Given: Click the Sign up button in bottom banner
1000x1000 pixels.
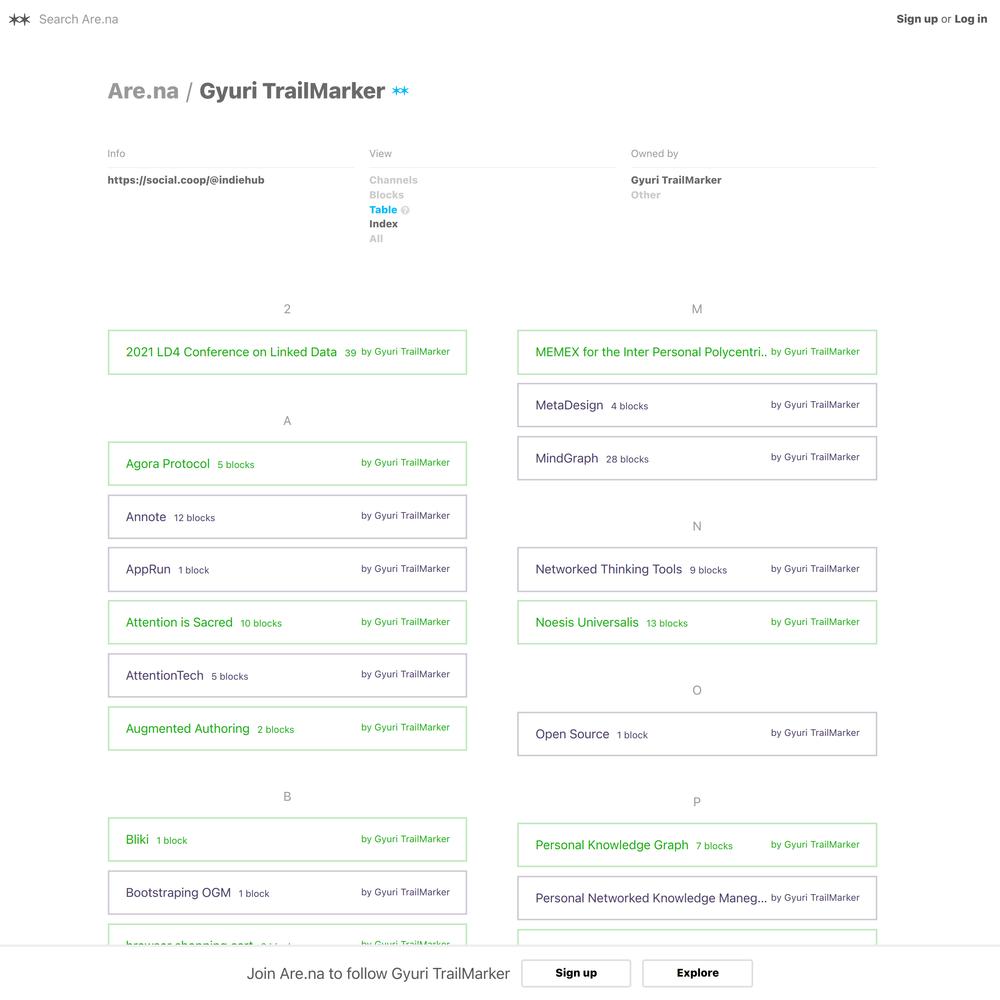Looking at the screenshot, I should (576, 973).
